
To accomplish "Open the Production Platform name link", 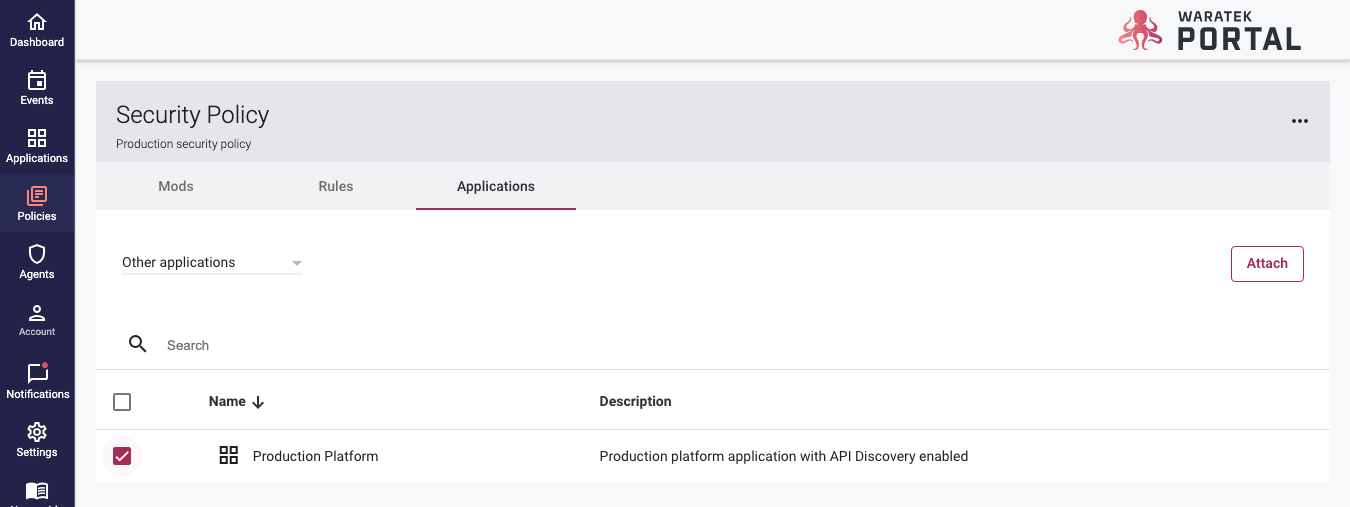I will [x=315, y=456].
